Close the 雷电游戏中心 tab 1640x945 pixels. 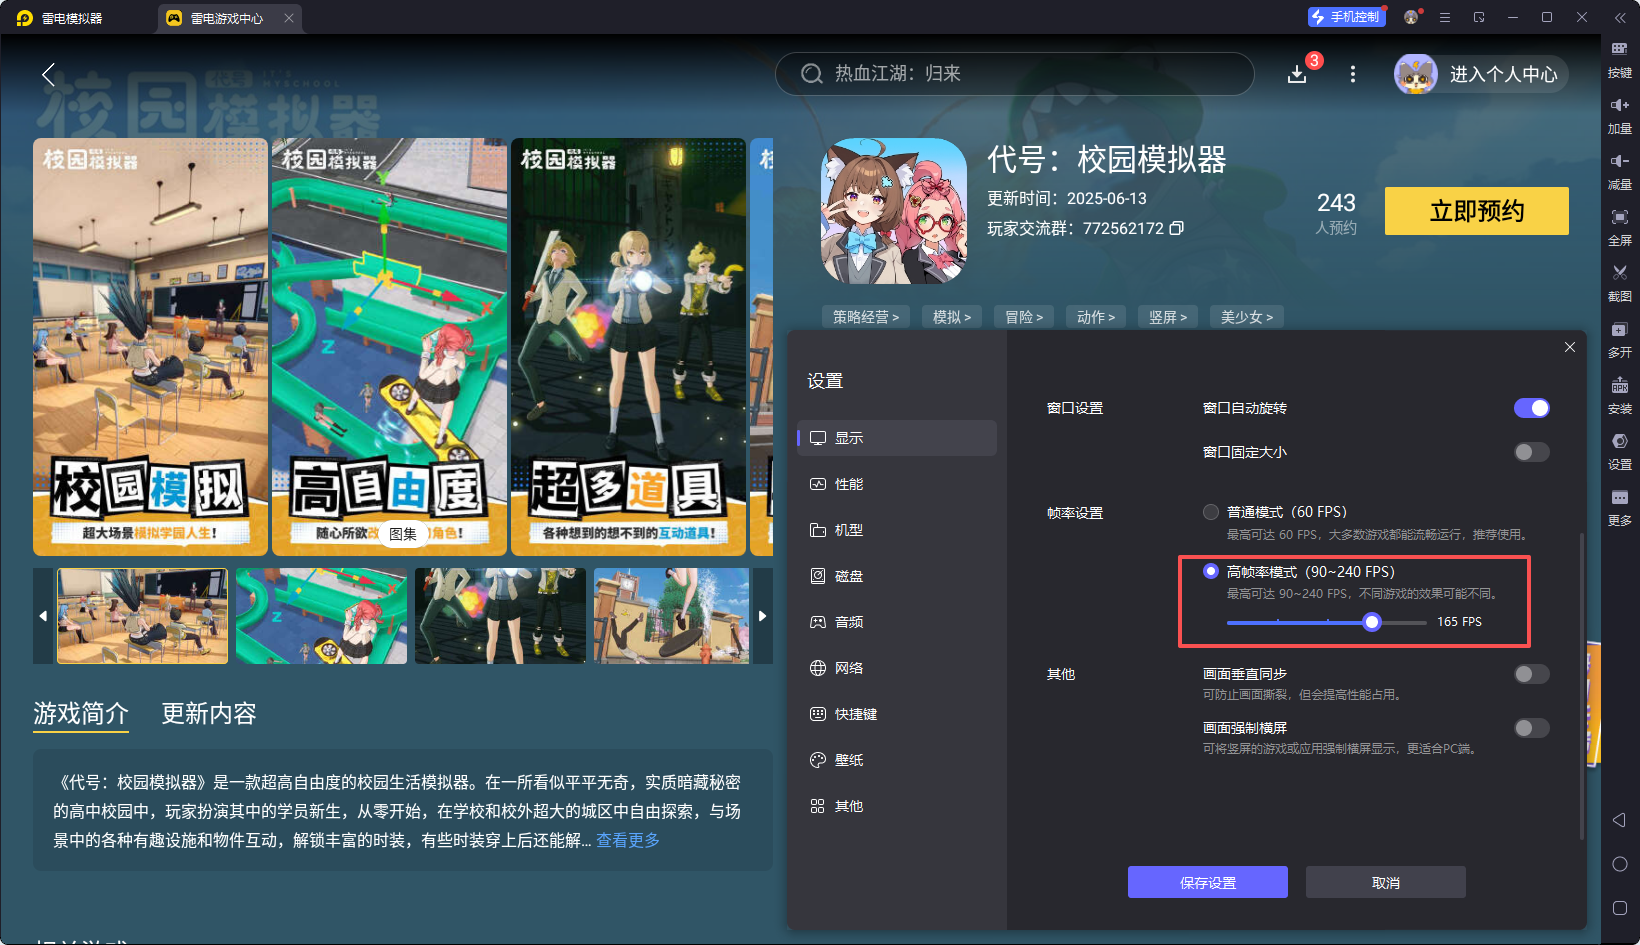click(x=289, y=18)
